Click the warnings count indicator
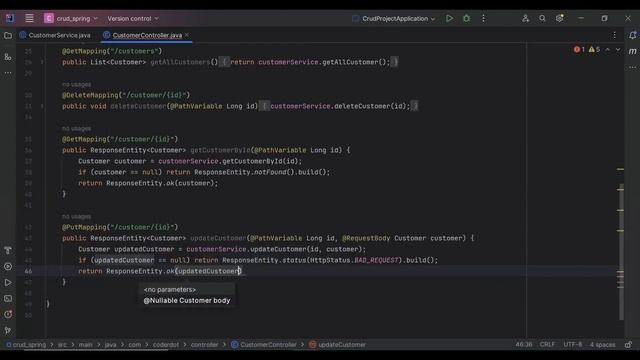Image resolution: width=640 pixels, height=360 pixels. (x=594, y=49)
